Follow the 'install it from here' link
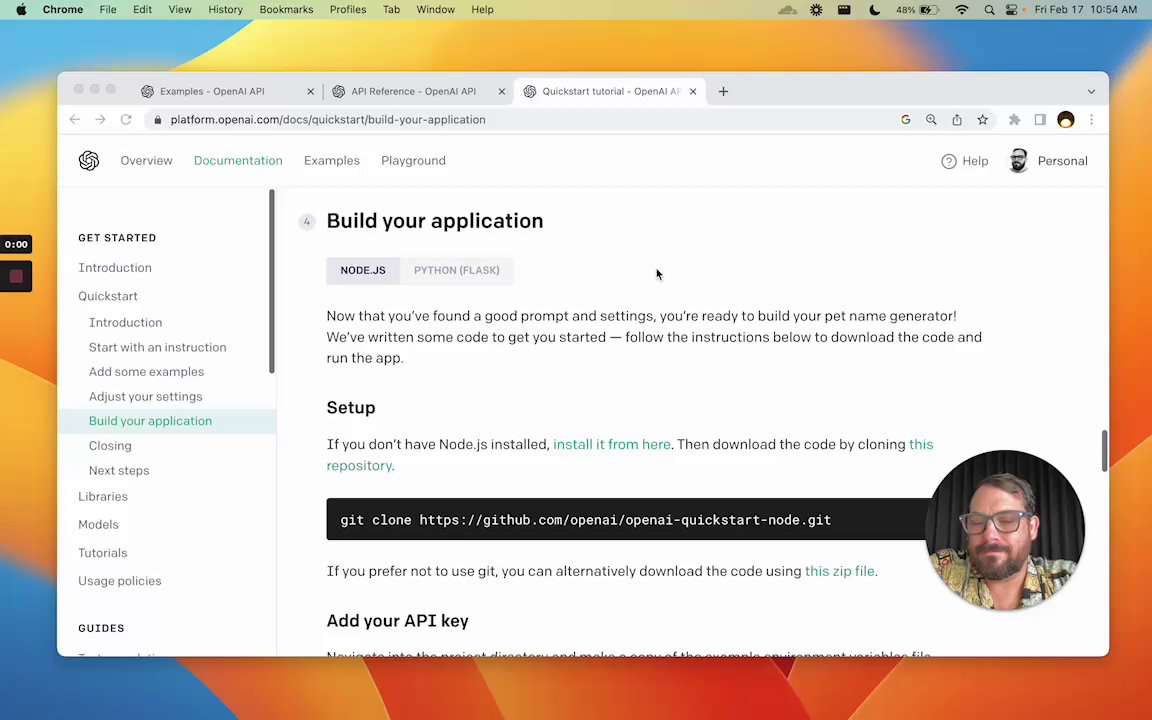The width and height of the screenshot is (1152, 720). [611, 444]
